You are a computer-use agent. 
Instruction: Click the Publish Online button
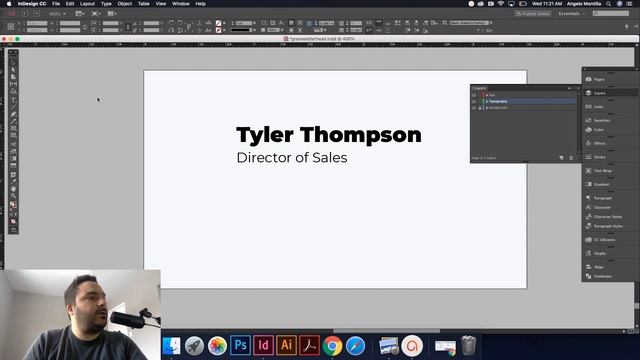(533, 13)
